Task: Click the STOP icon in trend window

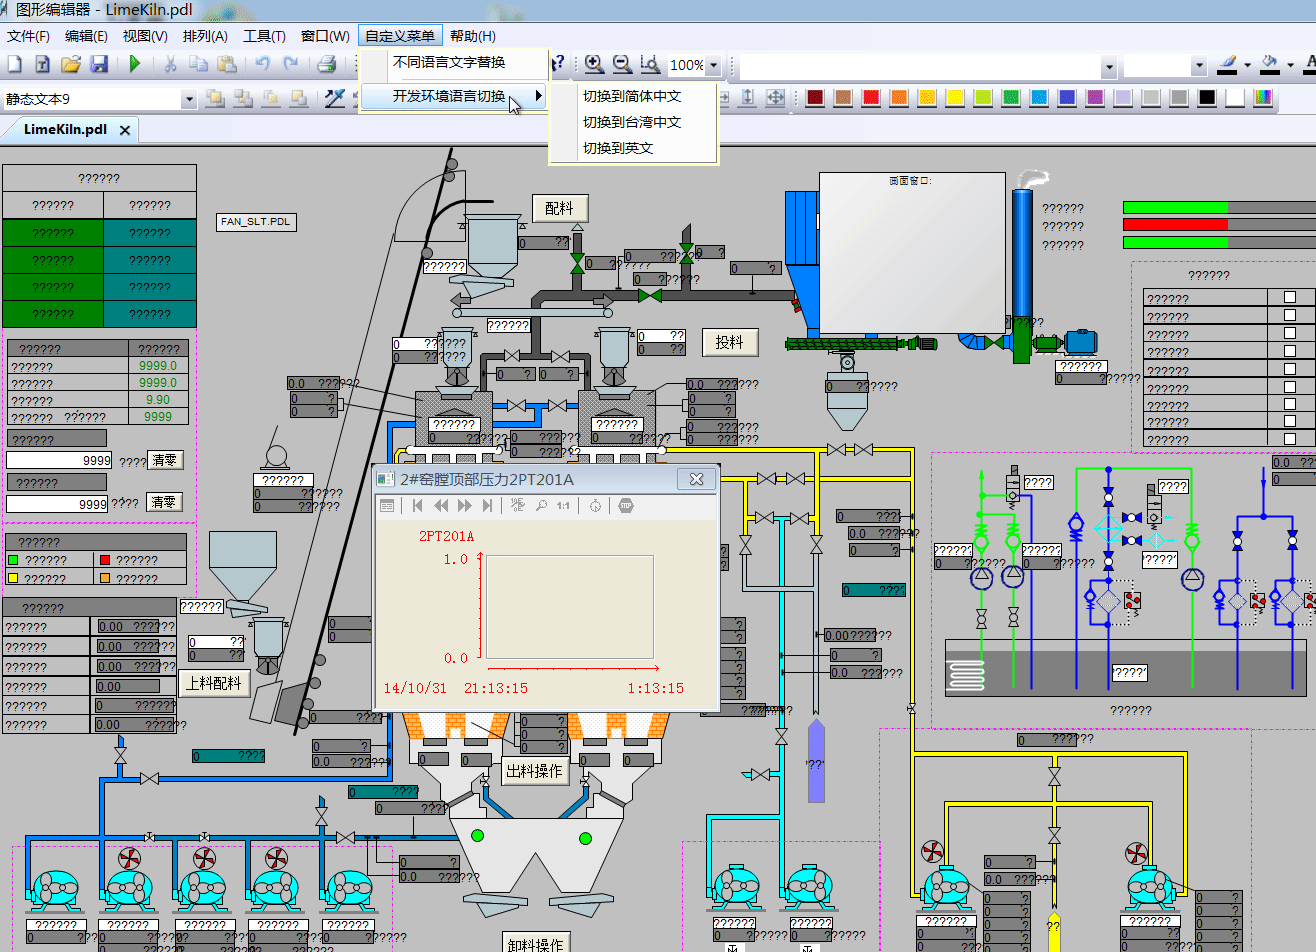Action: coord(626,506)
